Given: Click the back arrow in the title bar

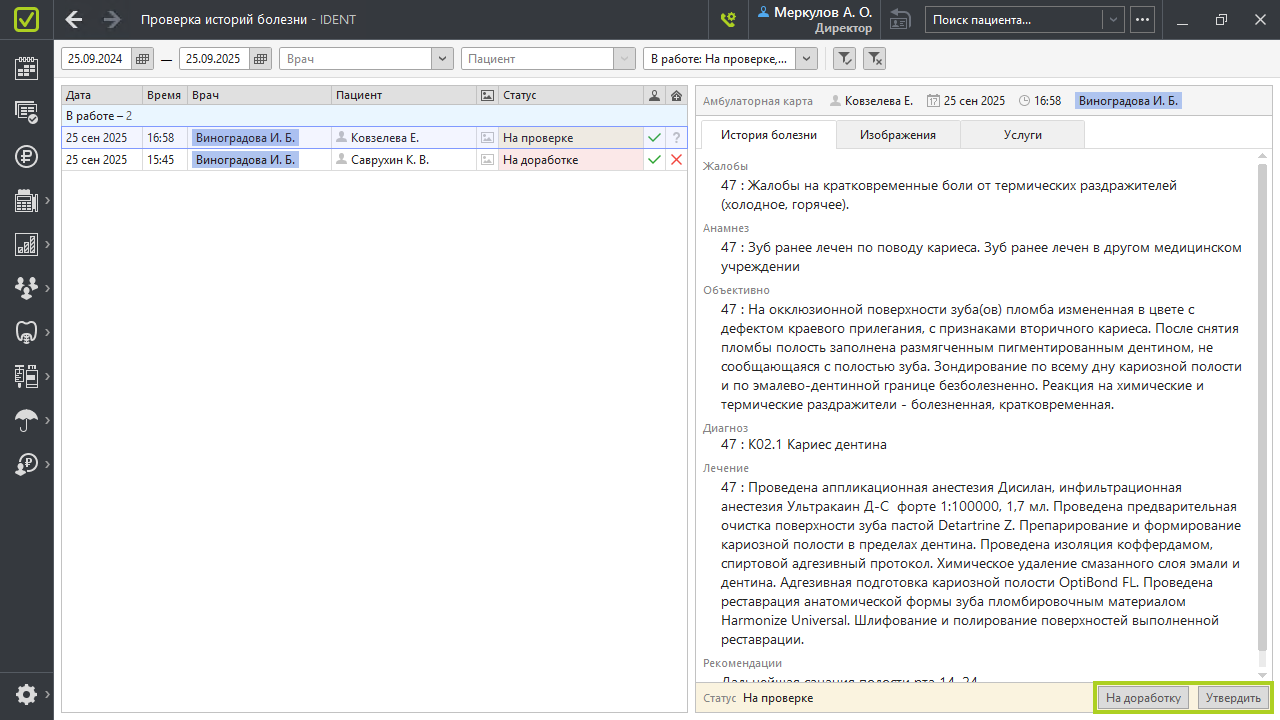Looking at the screenshot, I should [x=74, y=19].
